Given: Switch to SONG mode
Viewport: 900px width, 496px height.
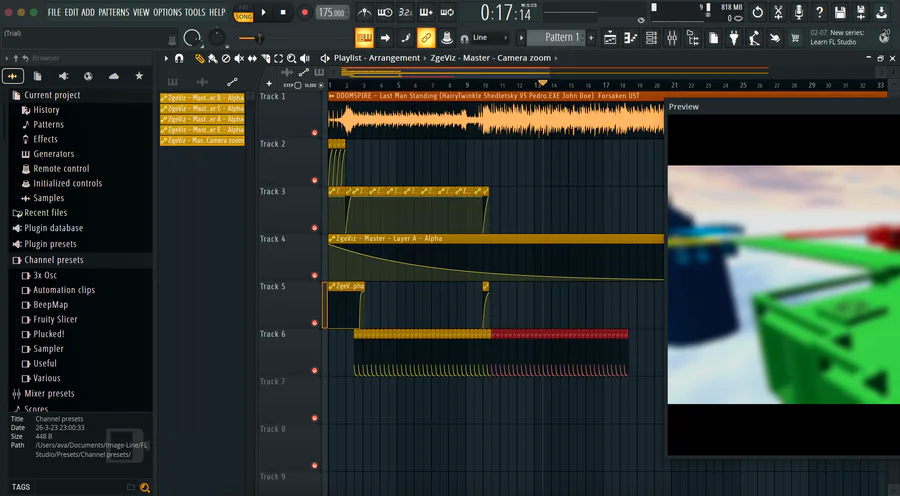Looking at the screenshot, I should (x=243, y=17).
